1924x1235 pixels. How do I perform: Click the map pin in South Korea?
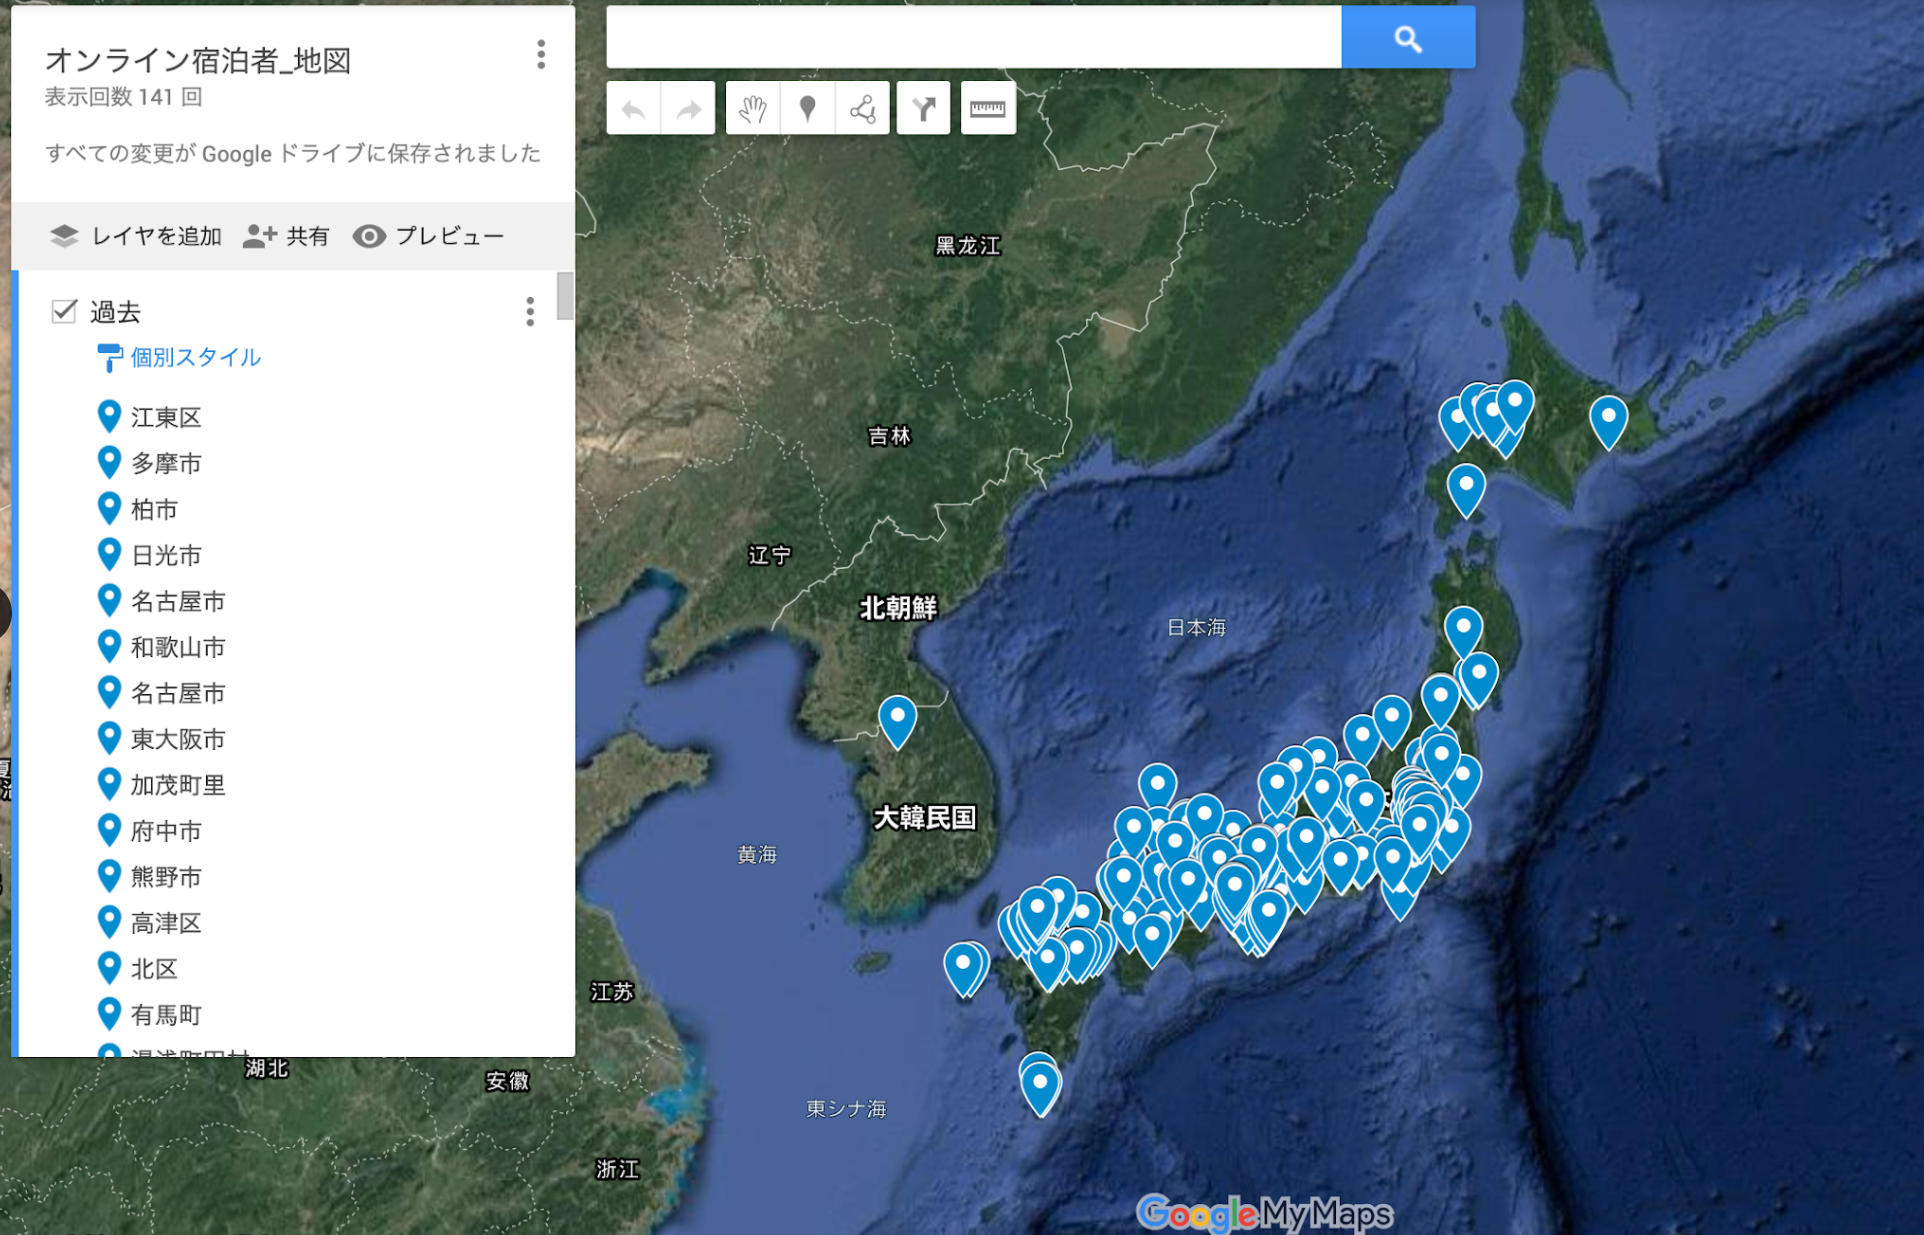897,718
